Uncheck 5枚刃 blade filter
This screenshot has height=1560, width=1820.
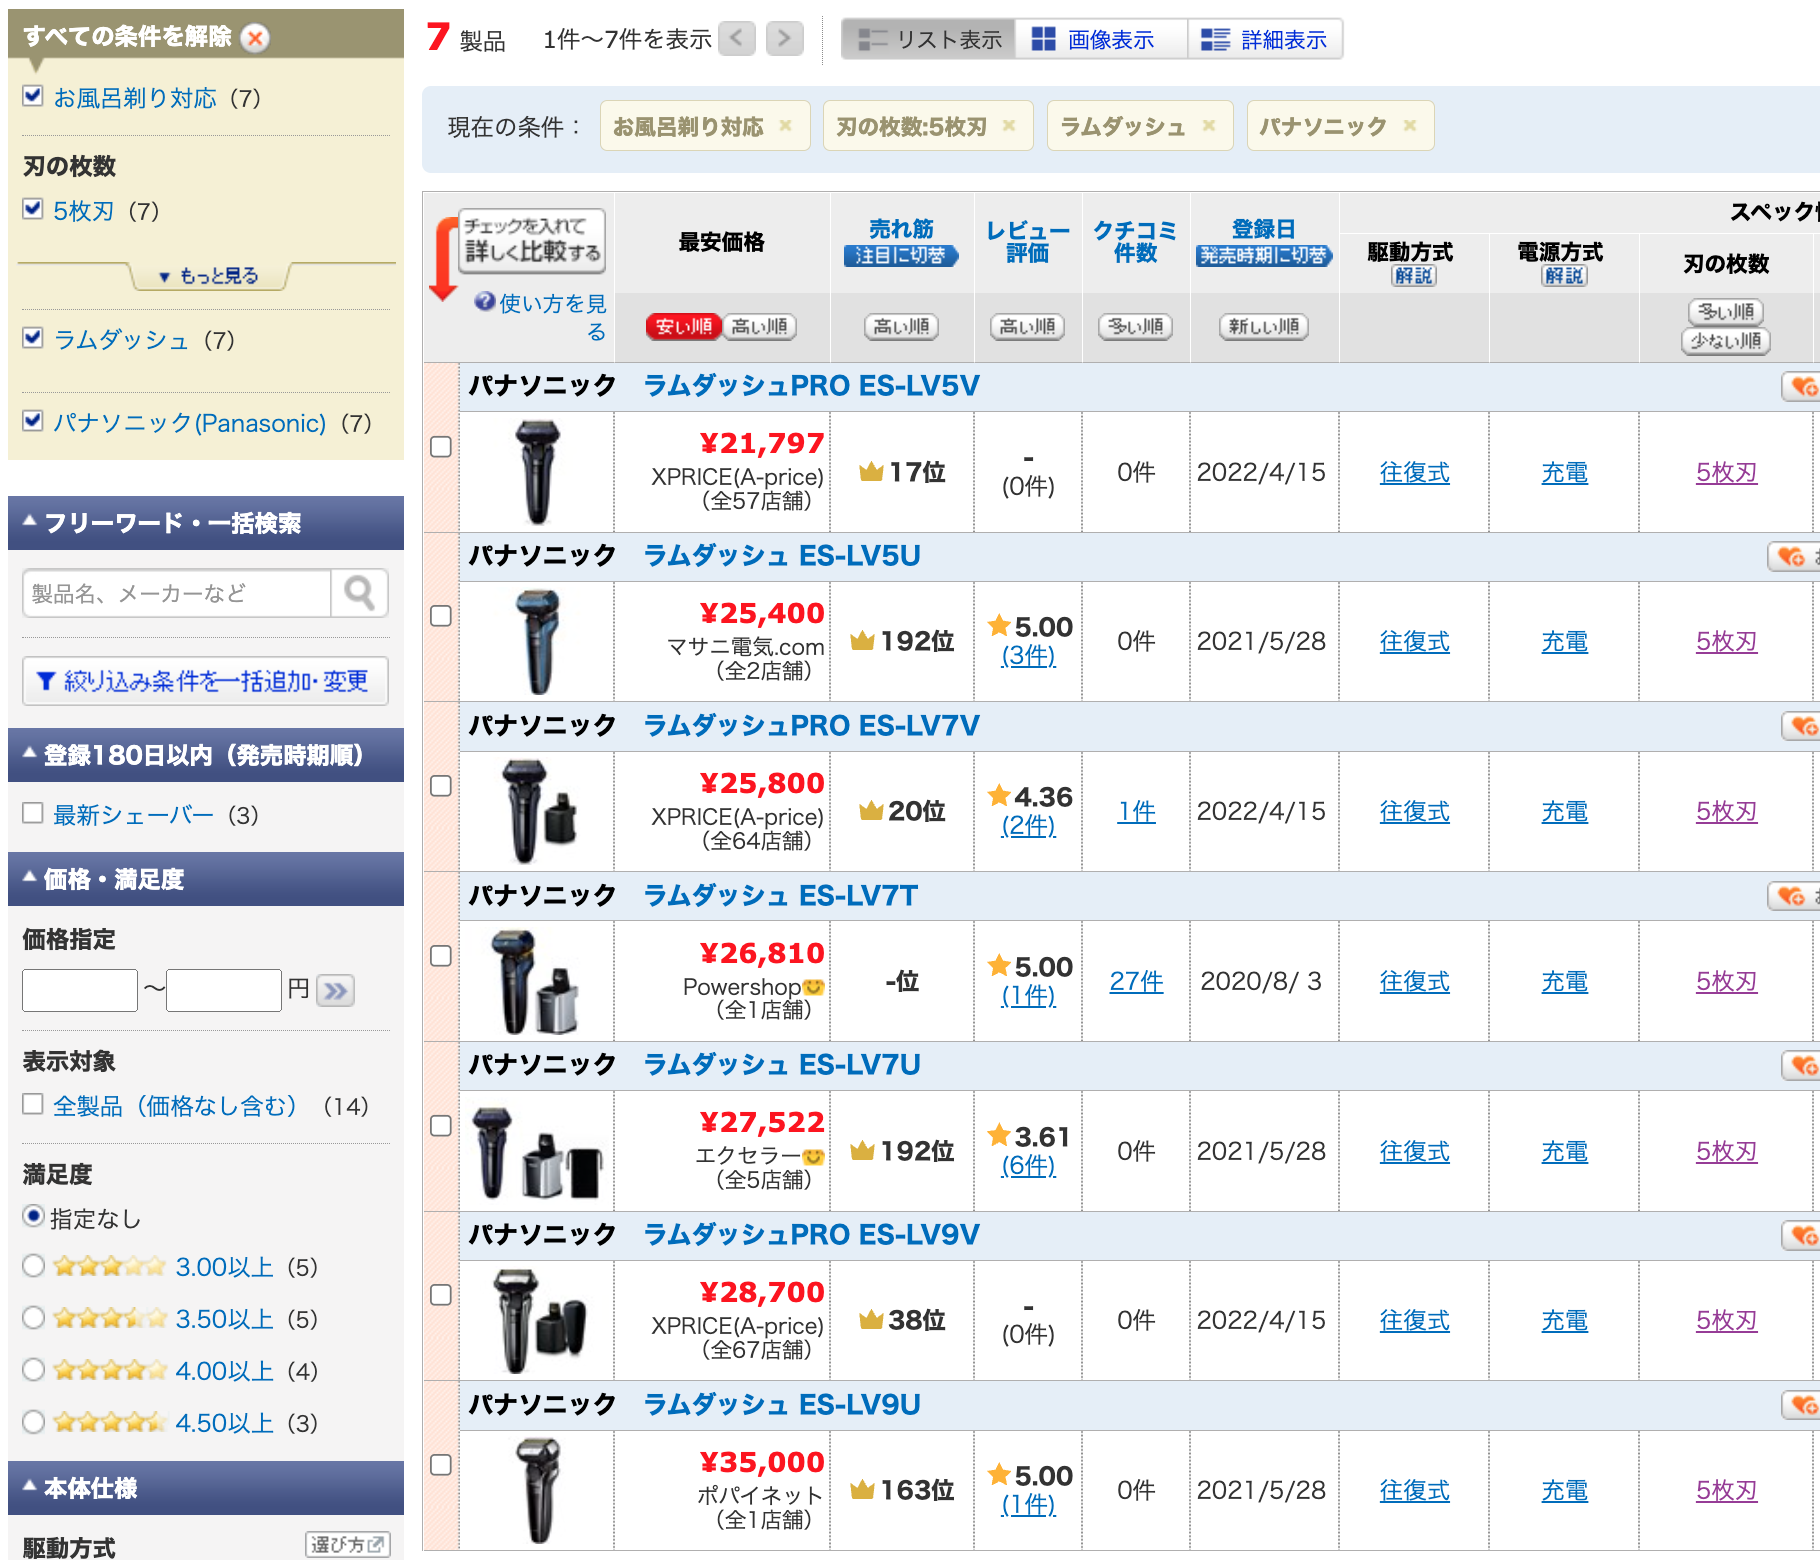click(33, 209)
